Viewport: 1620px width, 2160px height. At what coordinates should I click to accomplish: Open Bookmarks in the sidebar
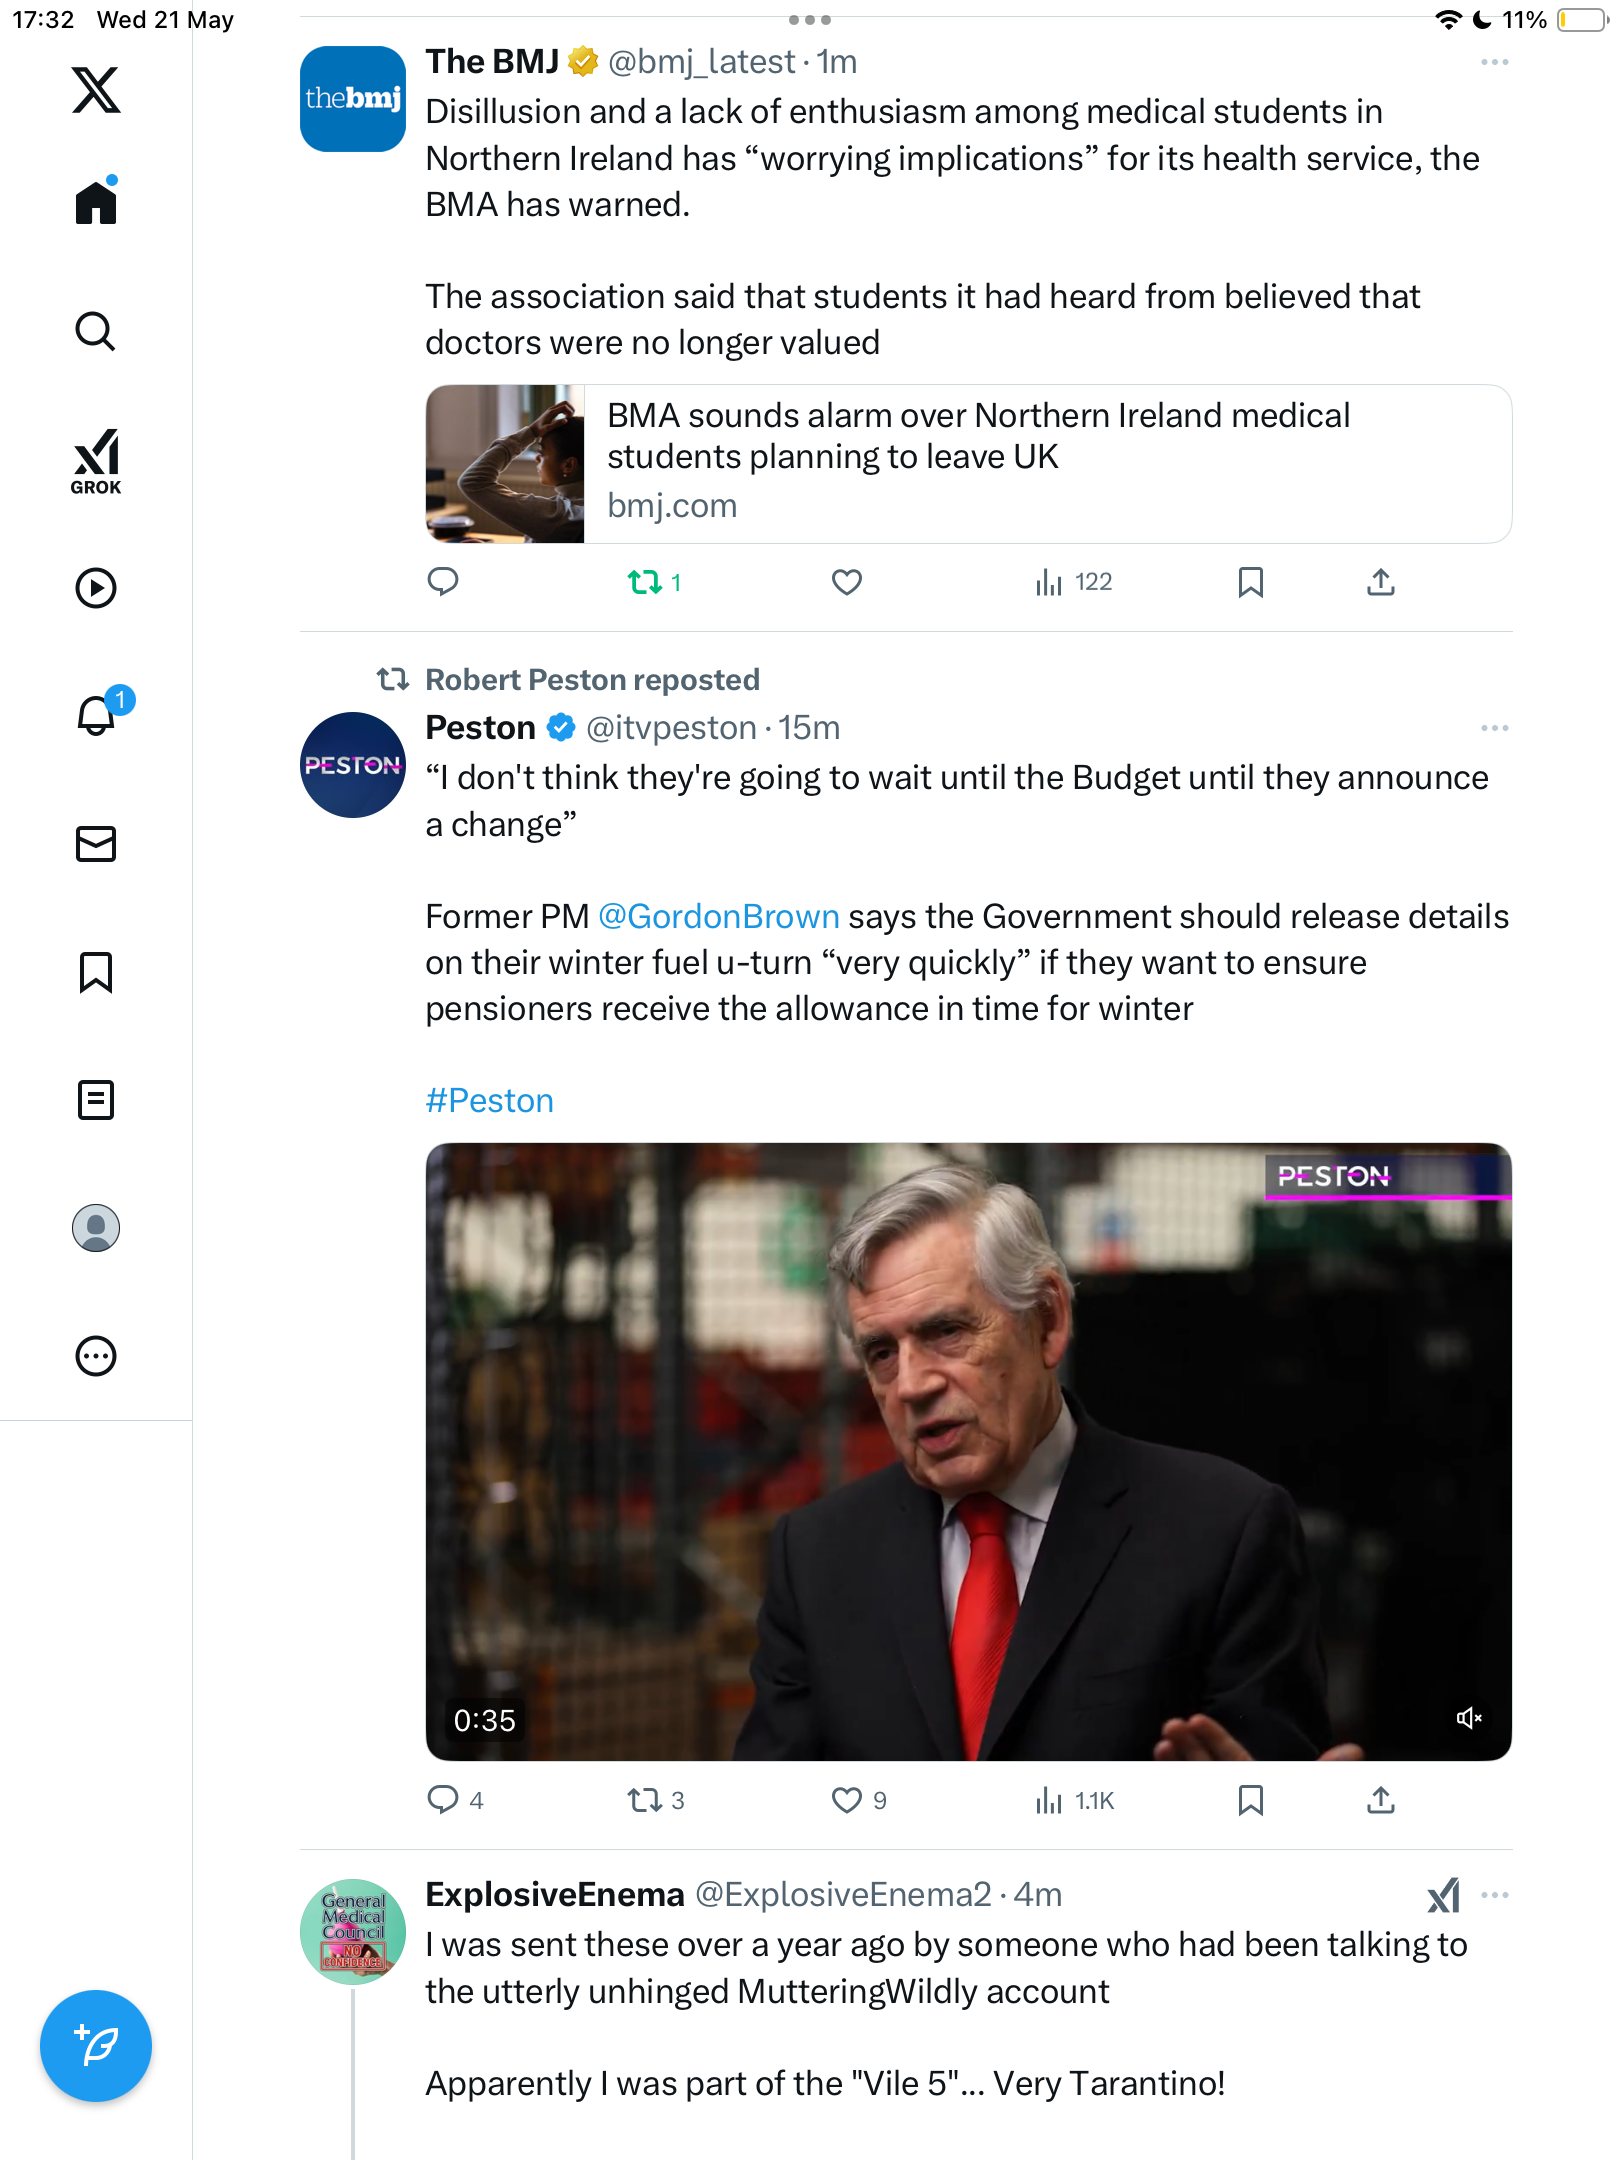pos(96,972)
